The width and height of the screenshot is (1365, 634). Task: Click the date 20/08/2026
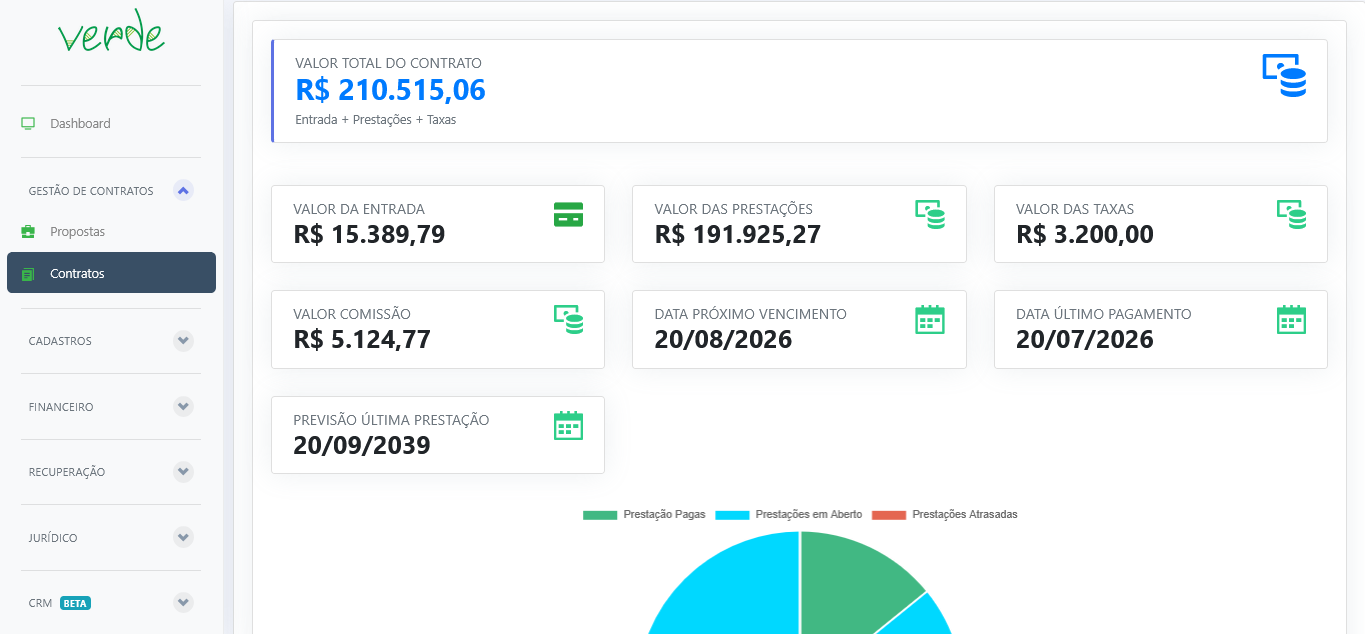(x=724, y=340)
